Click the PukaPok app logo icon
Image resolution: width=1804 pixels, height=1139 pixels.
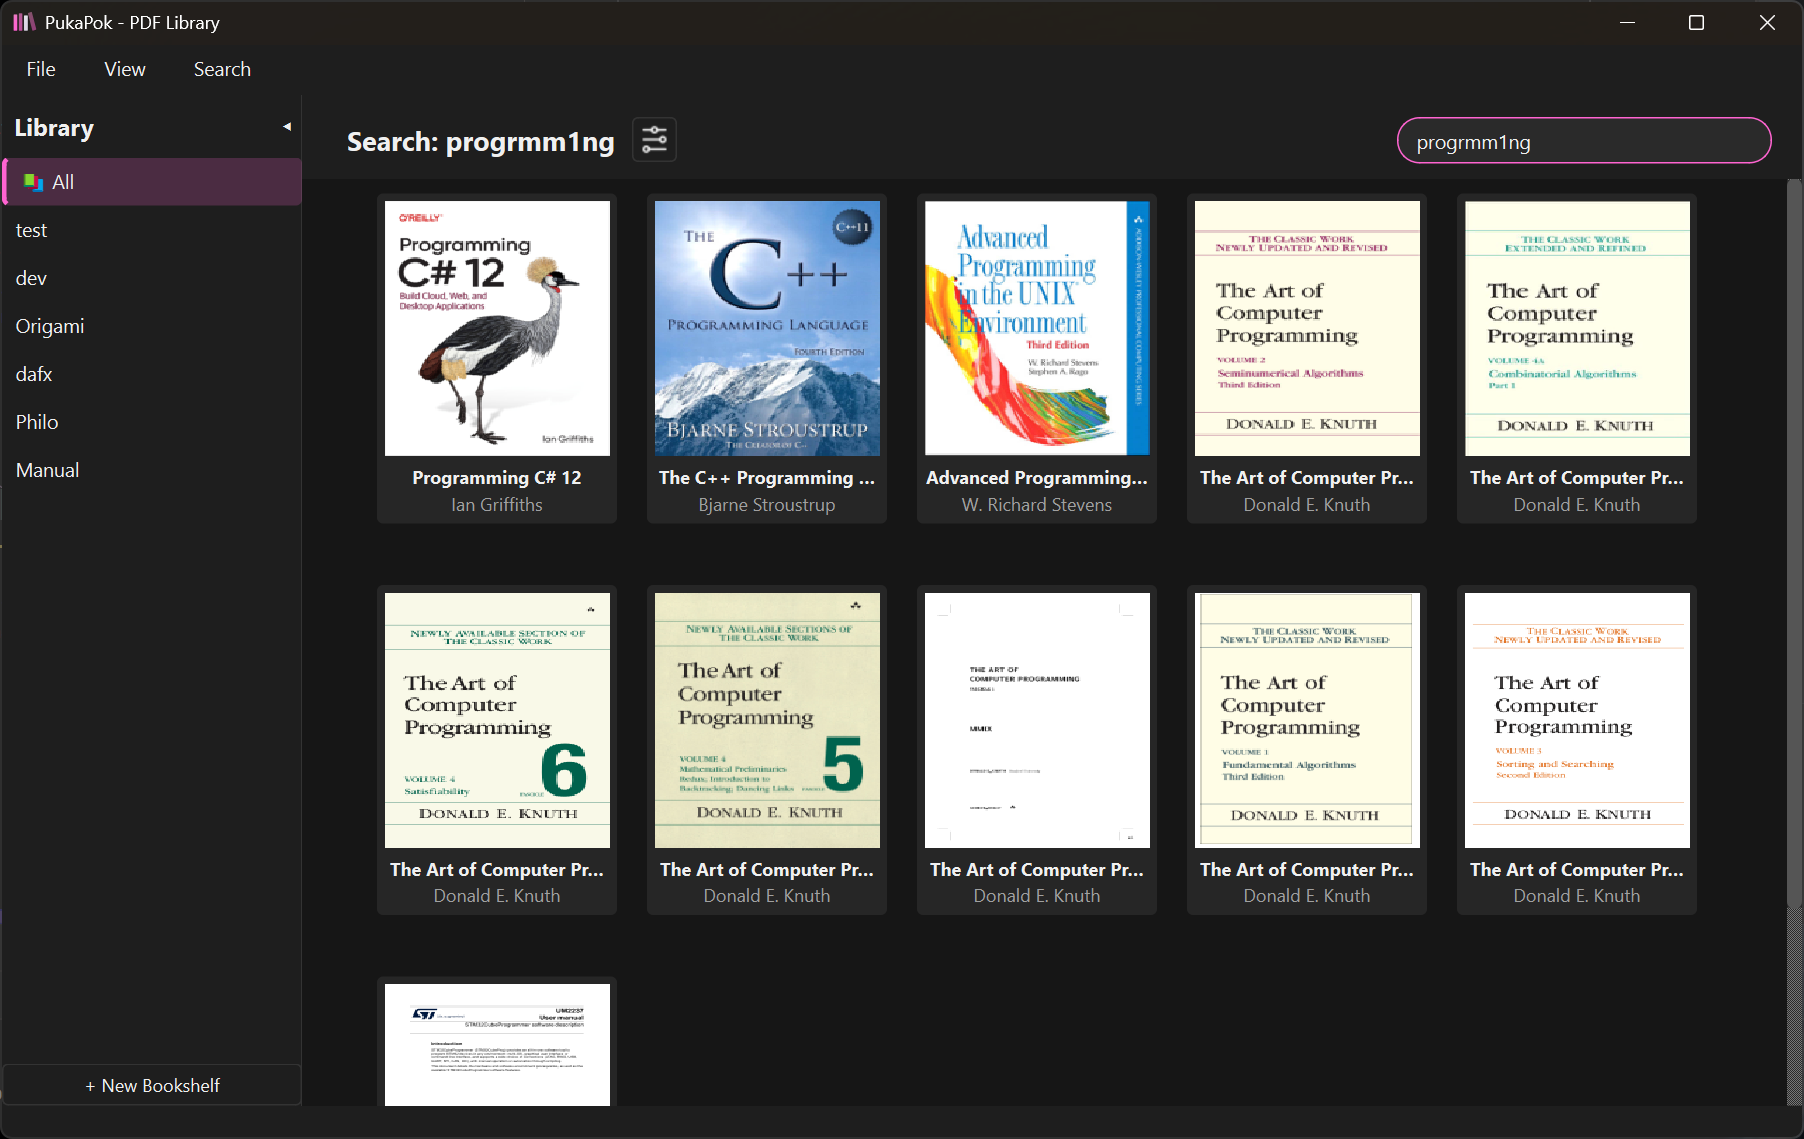[x=24, y=22]
